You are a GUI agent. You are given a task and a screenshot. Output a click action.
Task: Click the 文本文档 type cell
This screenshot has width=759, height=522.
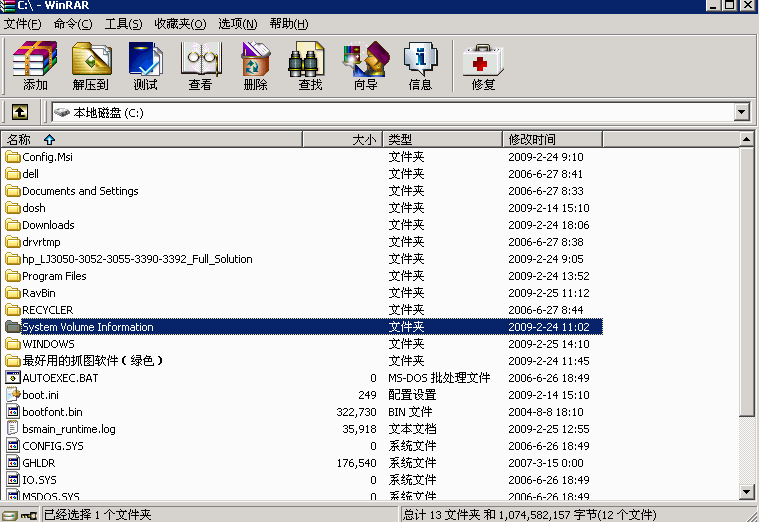pyautogui.click(x=412, y=429)
